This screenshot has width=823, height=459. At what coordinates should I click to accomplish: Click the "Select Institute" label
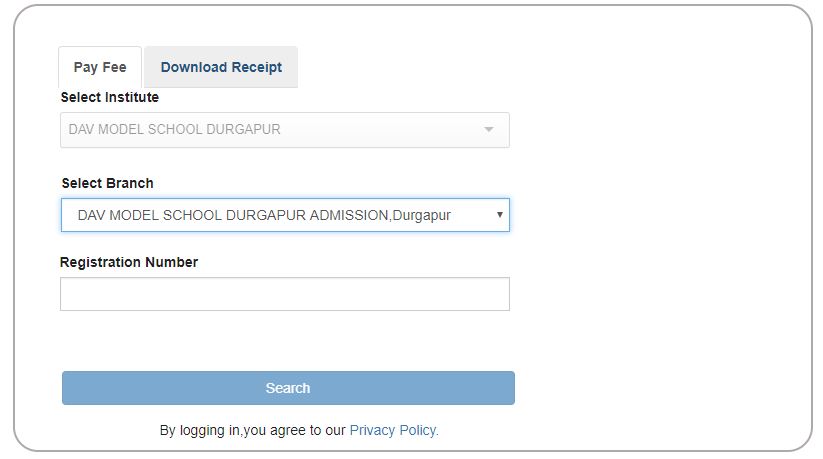[x=110, y=97]
